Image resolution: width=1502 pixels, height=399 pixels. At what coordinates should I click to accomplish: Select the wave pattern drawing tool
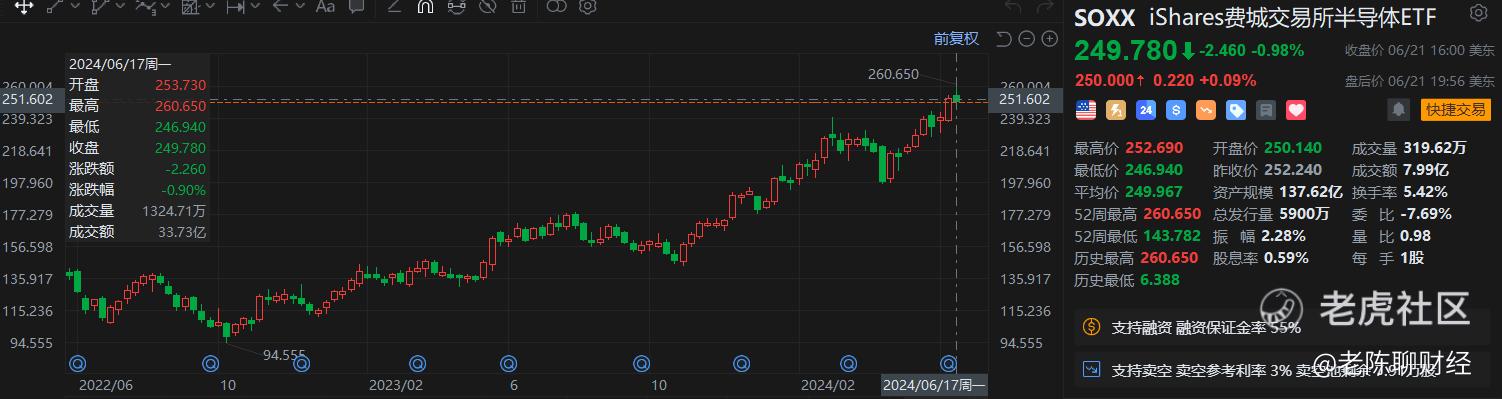[146, 8]
